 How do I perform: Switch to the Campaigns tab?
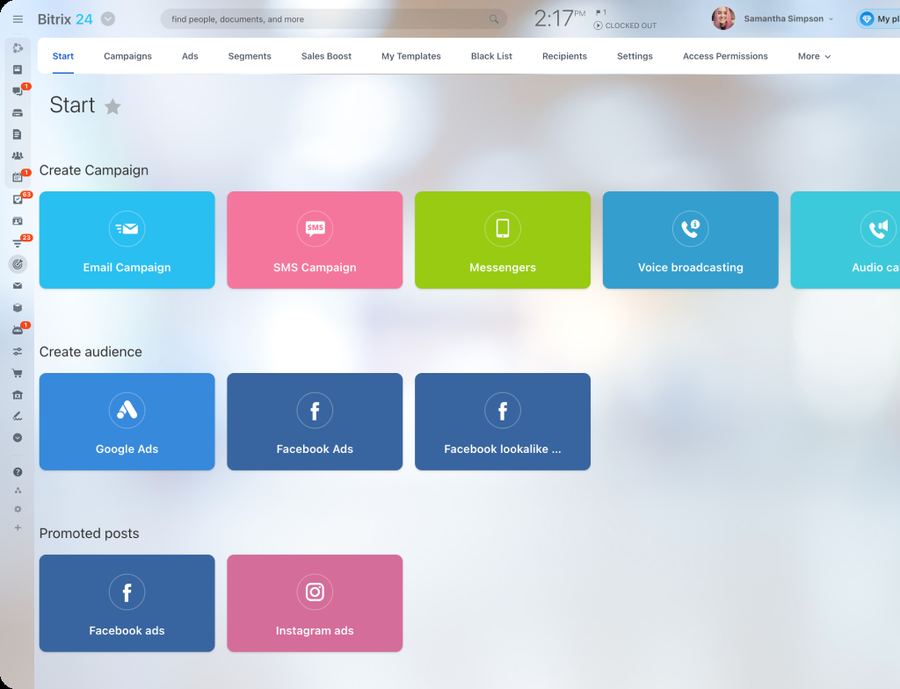pyautogui.click(x=128, y=56)
